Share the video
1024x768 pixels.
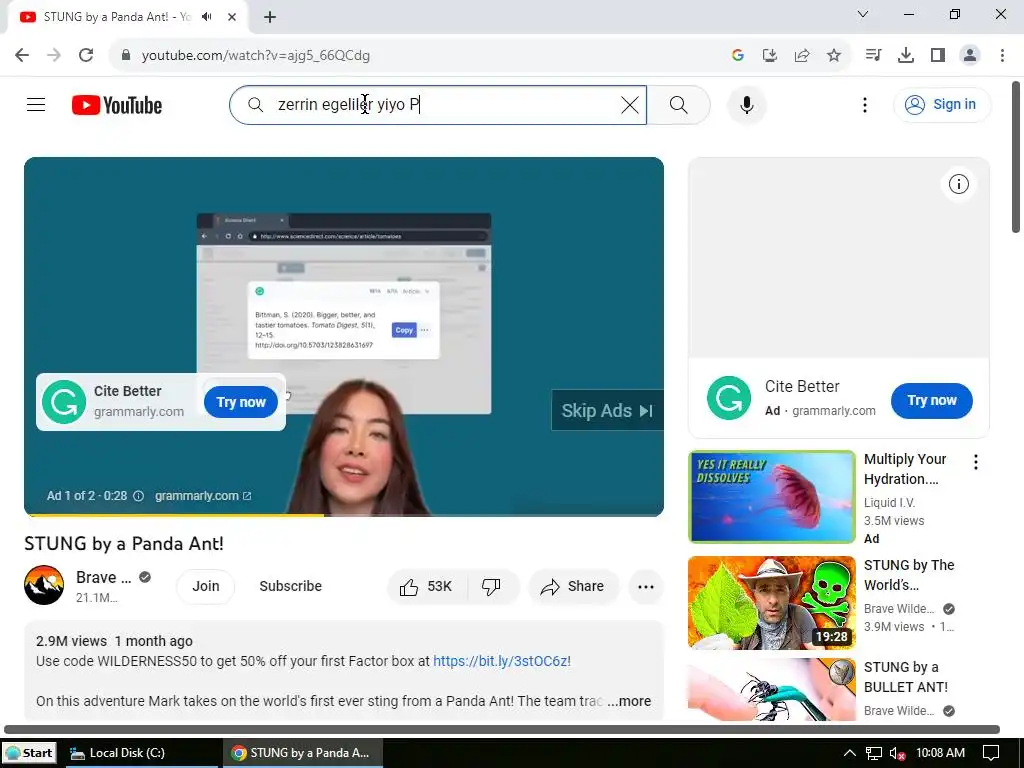(x=573, y=586)
